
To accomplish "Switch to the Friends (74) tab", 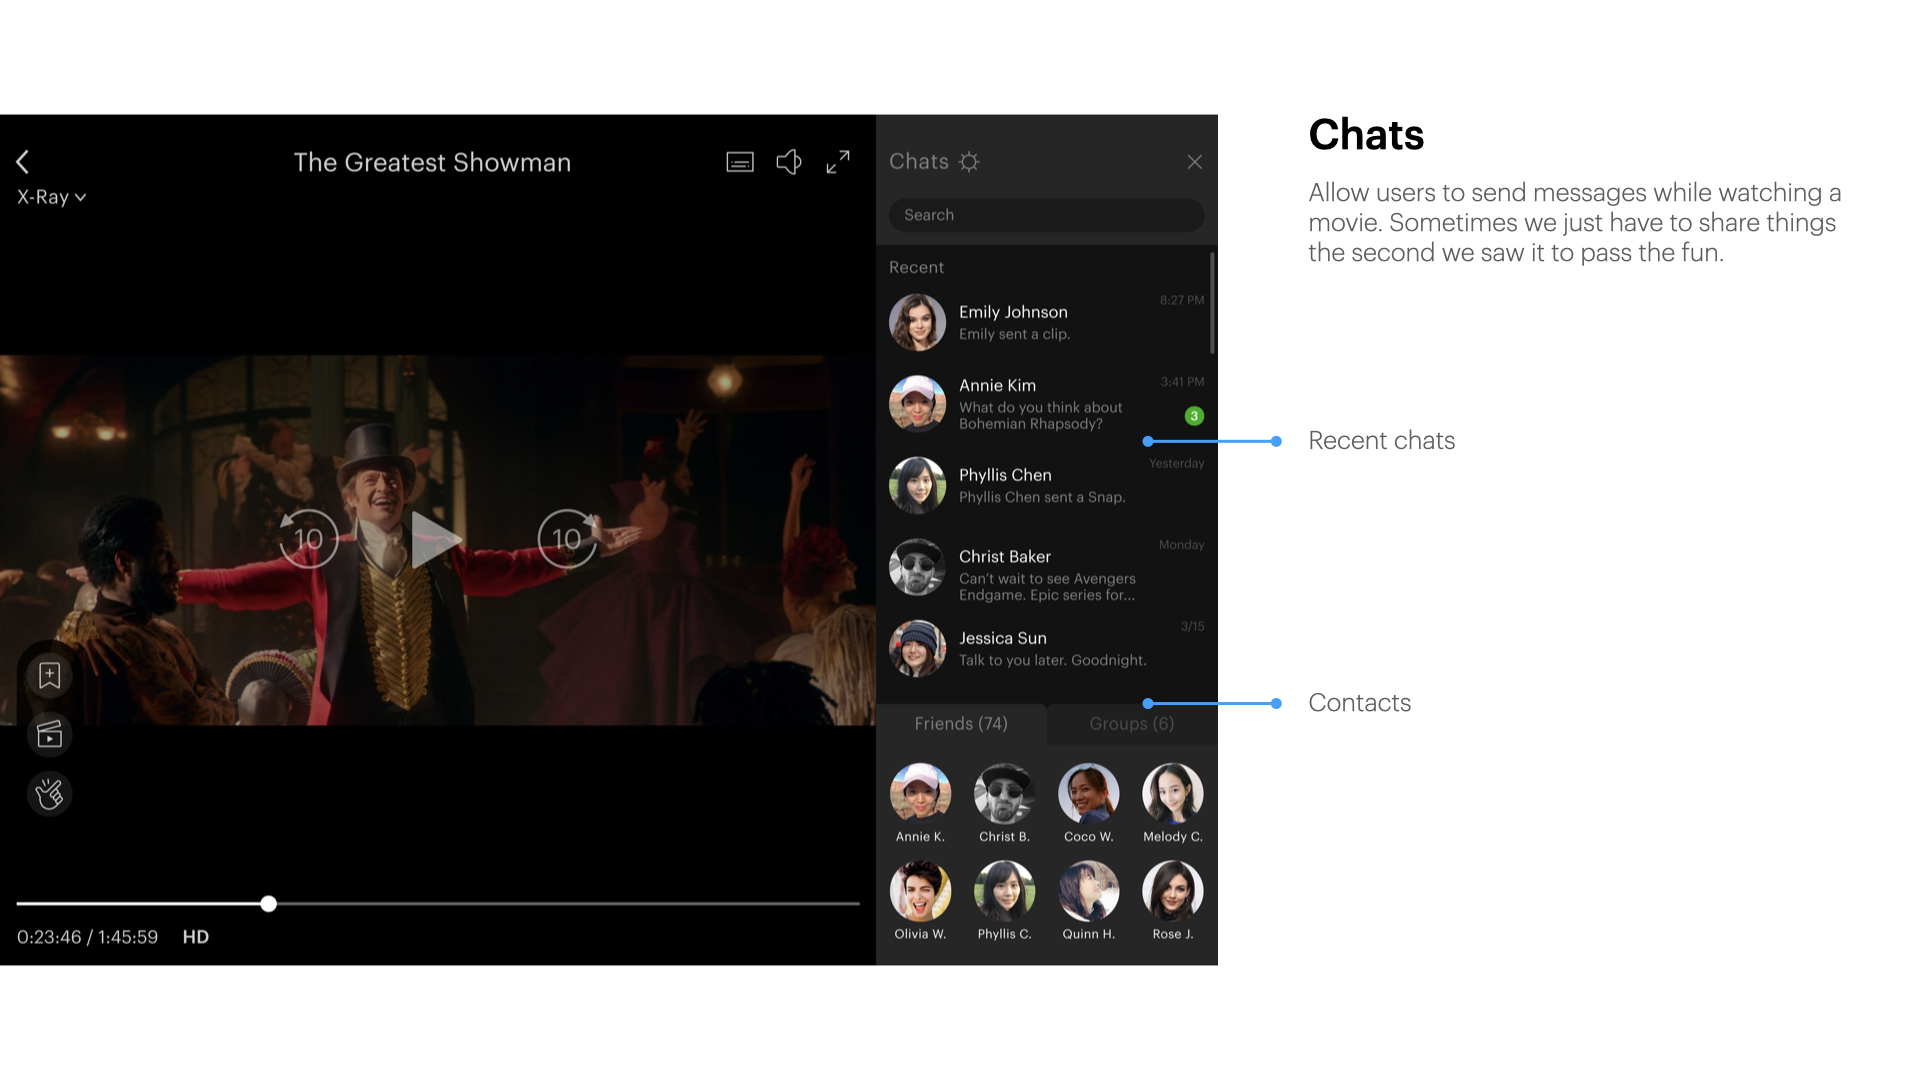I will pos(961,724).
